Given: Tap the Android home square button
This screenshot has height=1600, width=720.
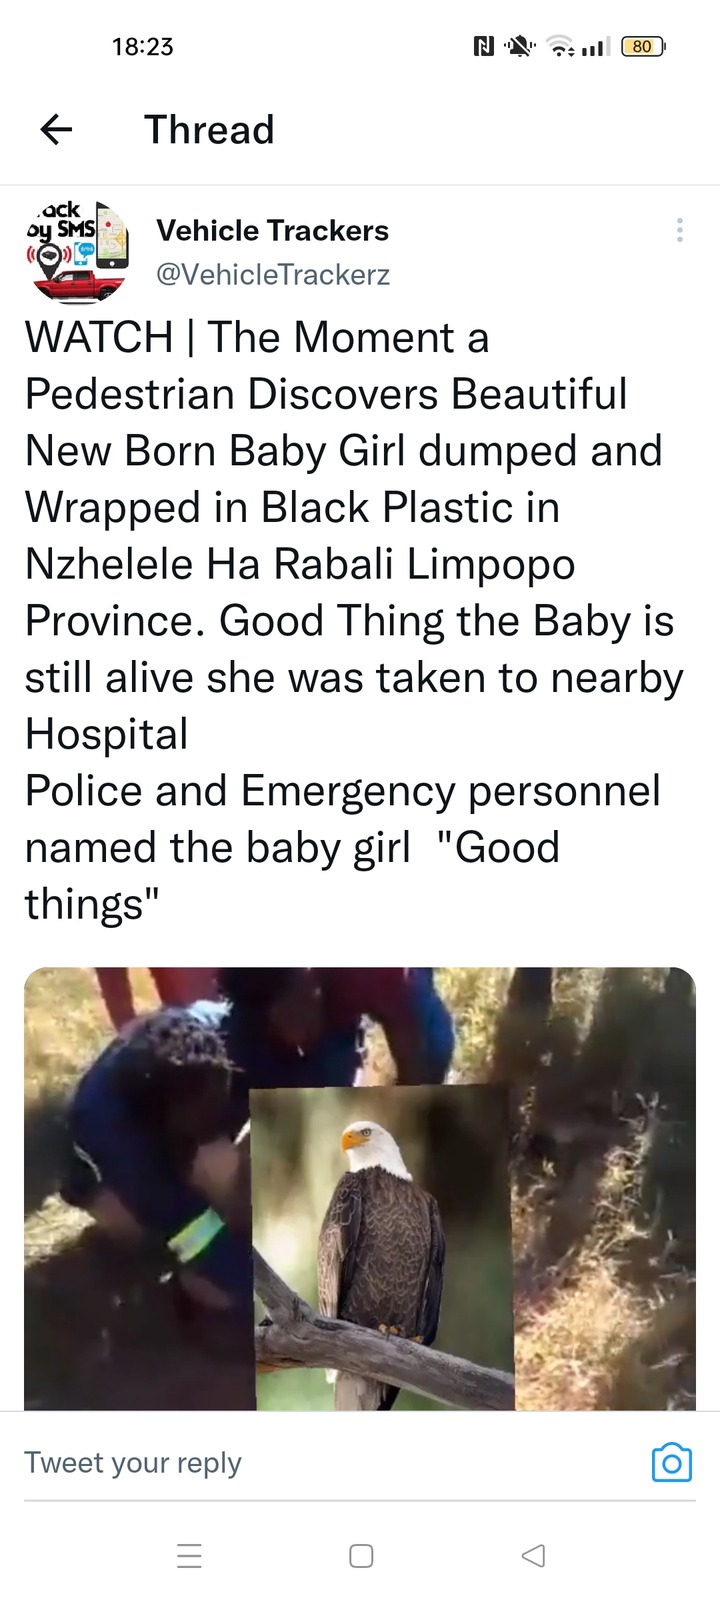Looking at the screenshot, I should 361,1556.
